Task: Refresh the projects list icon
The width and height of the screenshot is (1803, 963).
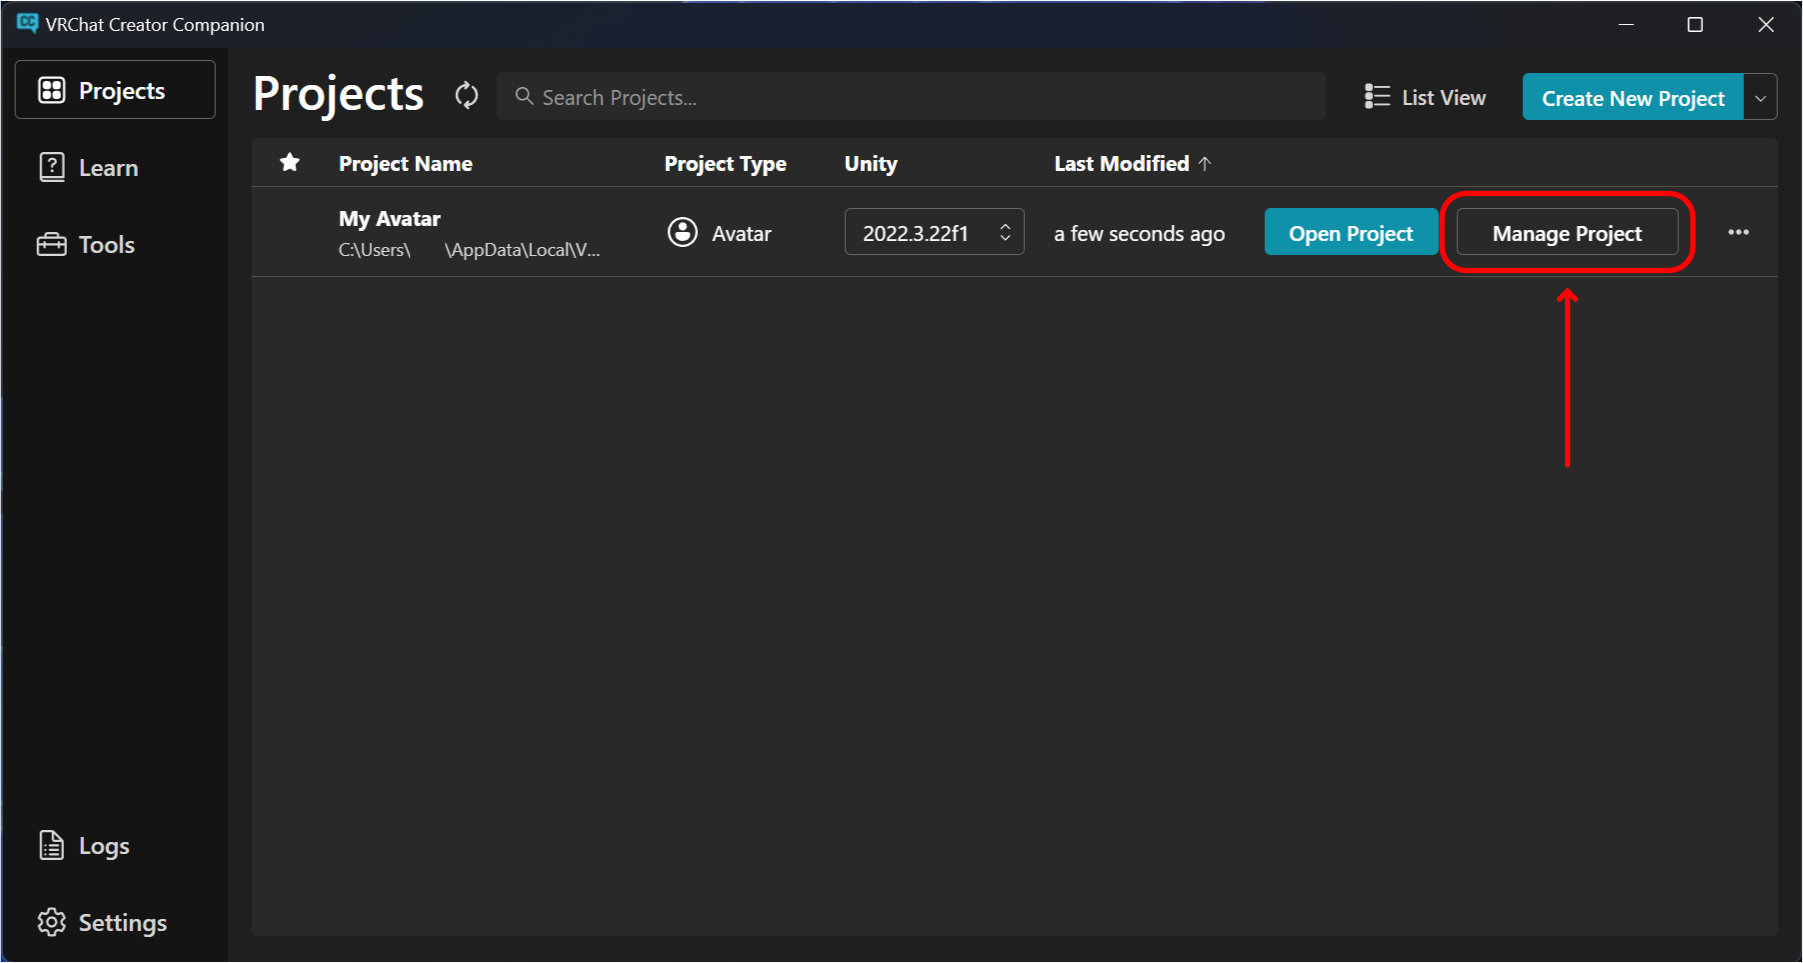Action: (467, 96)
